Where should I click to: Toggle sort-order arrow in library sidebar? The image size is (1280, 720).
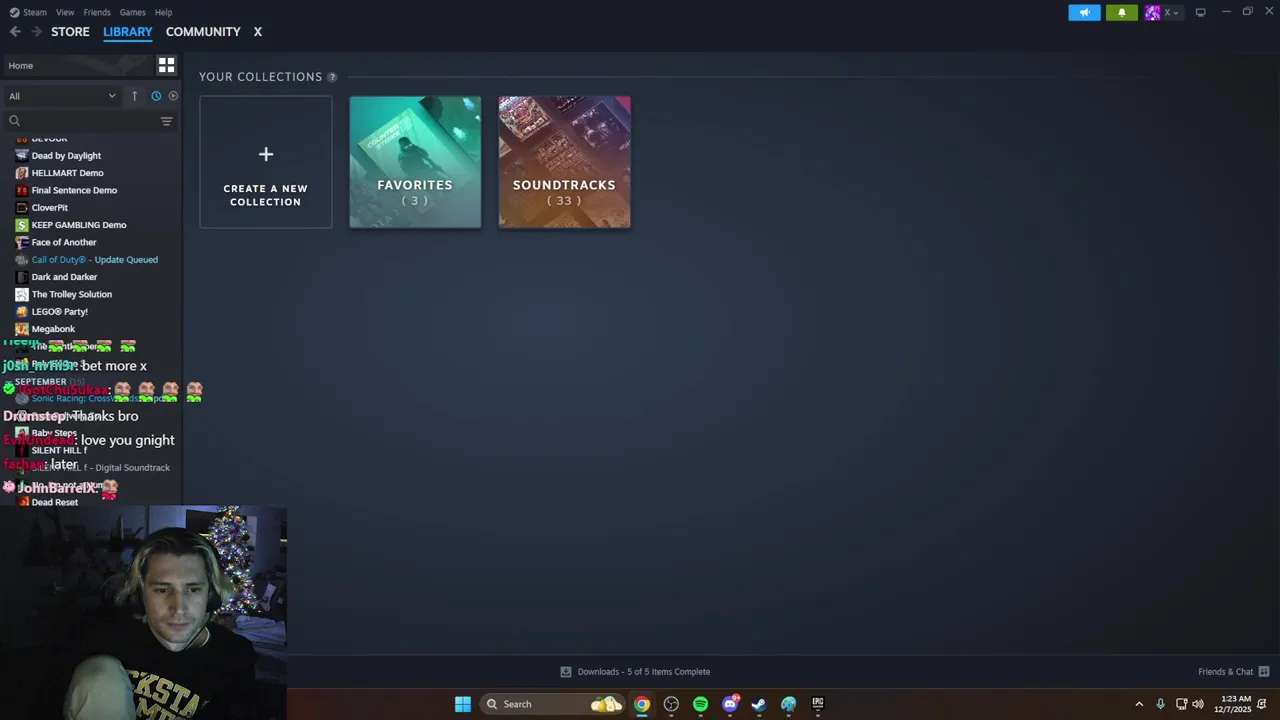pos(134,96)
